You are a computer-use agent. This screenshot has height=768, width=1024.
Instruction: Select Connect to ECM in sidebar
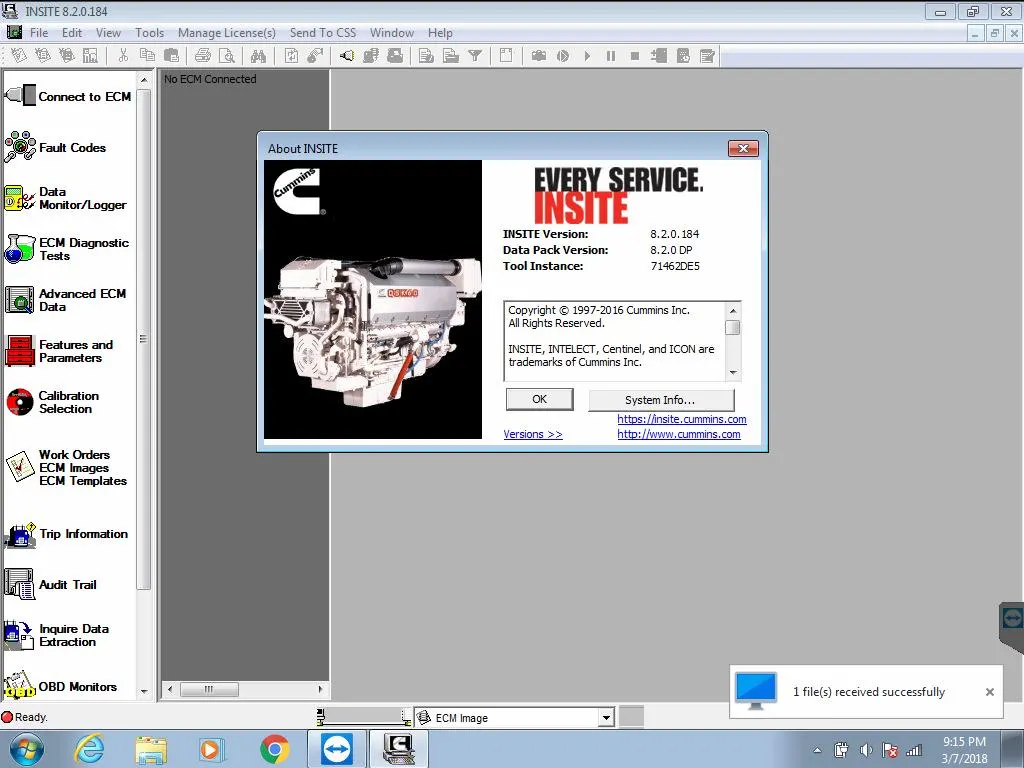[69, 96]
